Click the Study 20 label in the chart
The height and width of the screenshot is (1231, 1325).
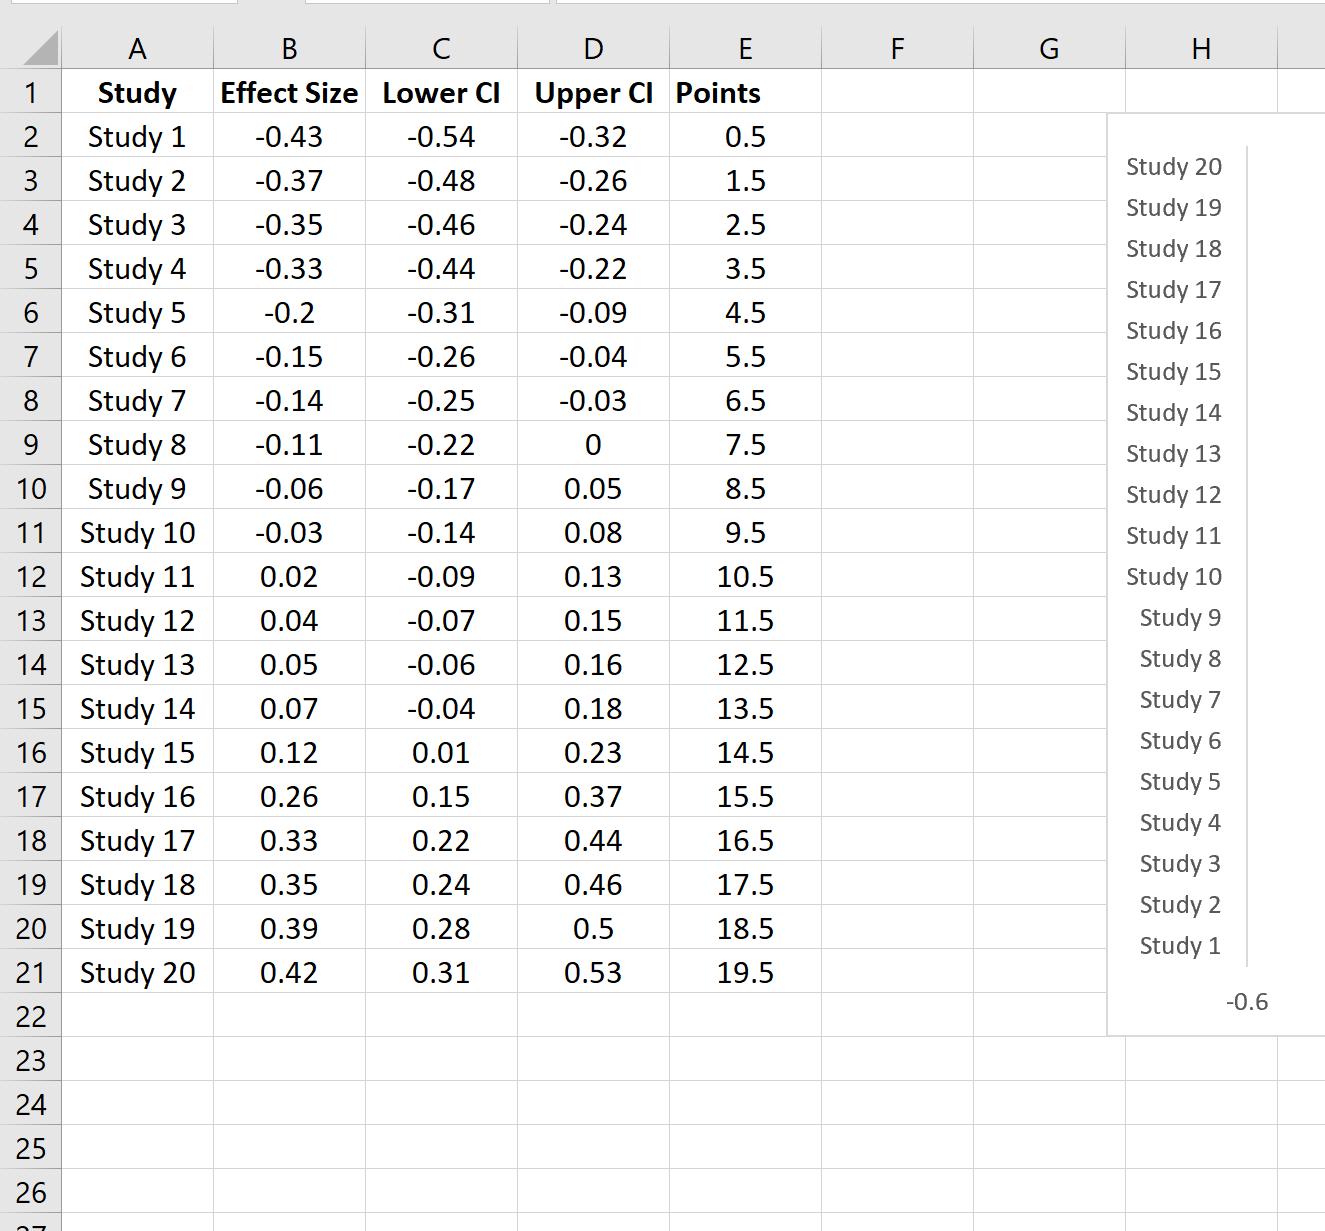tap(1174, 166)
